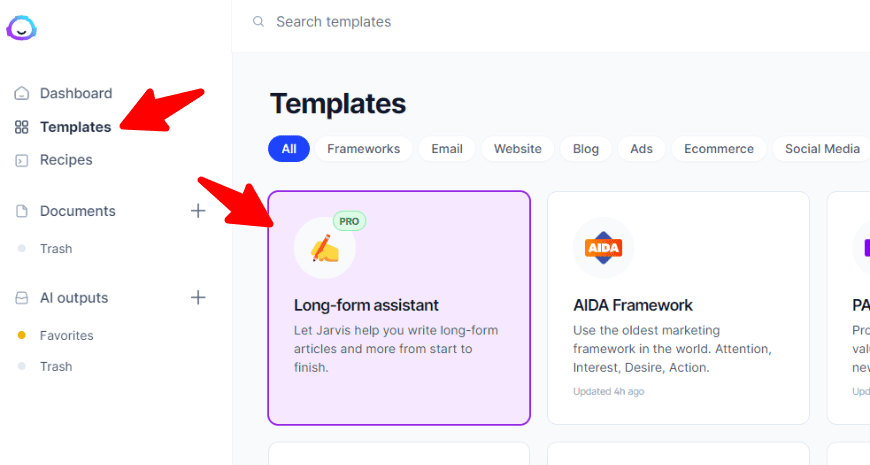The image size is (870, 465).
Task: Click the Documents file icon
Action: (22, 211)
